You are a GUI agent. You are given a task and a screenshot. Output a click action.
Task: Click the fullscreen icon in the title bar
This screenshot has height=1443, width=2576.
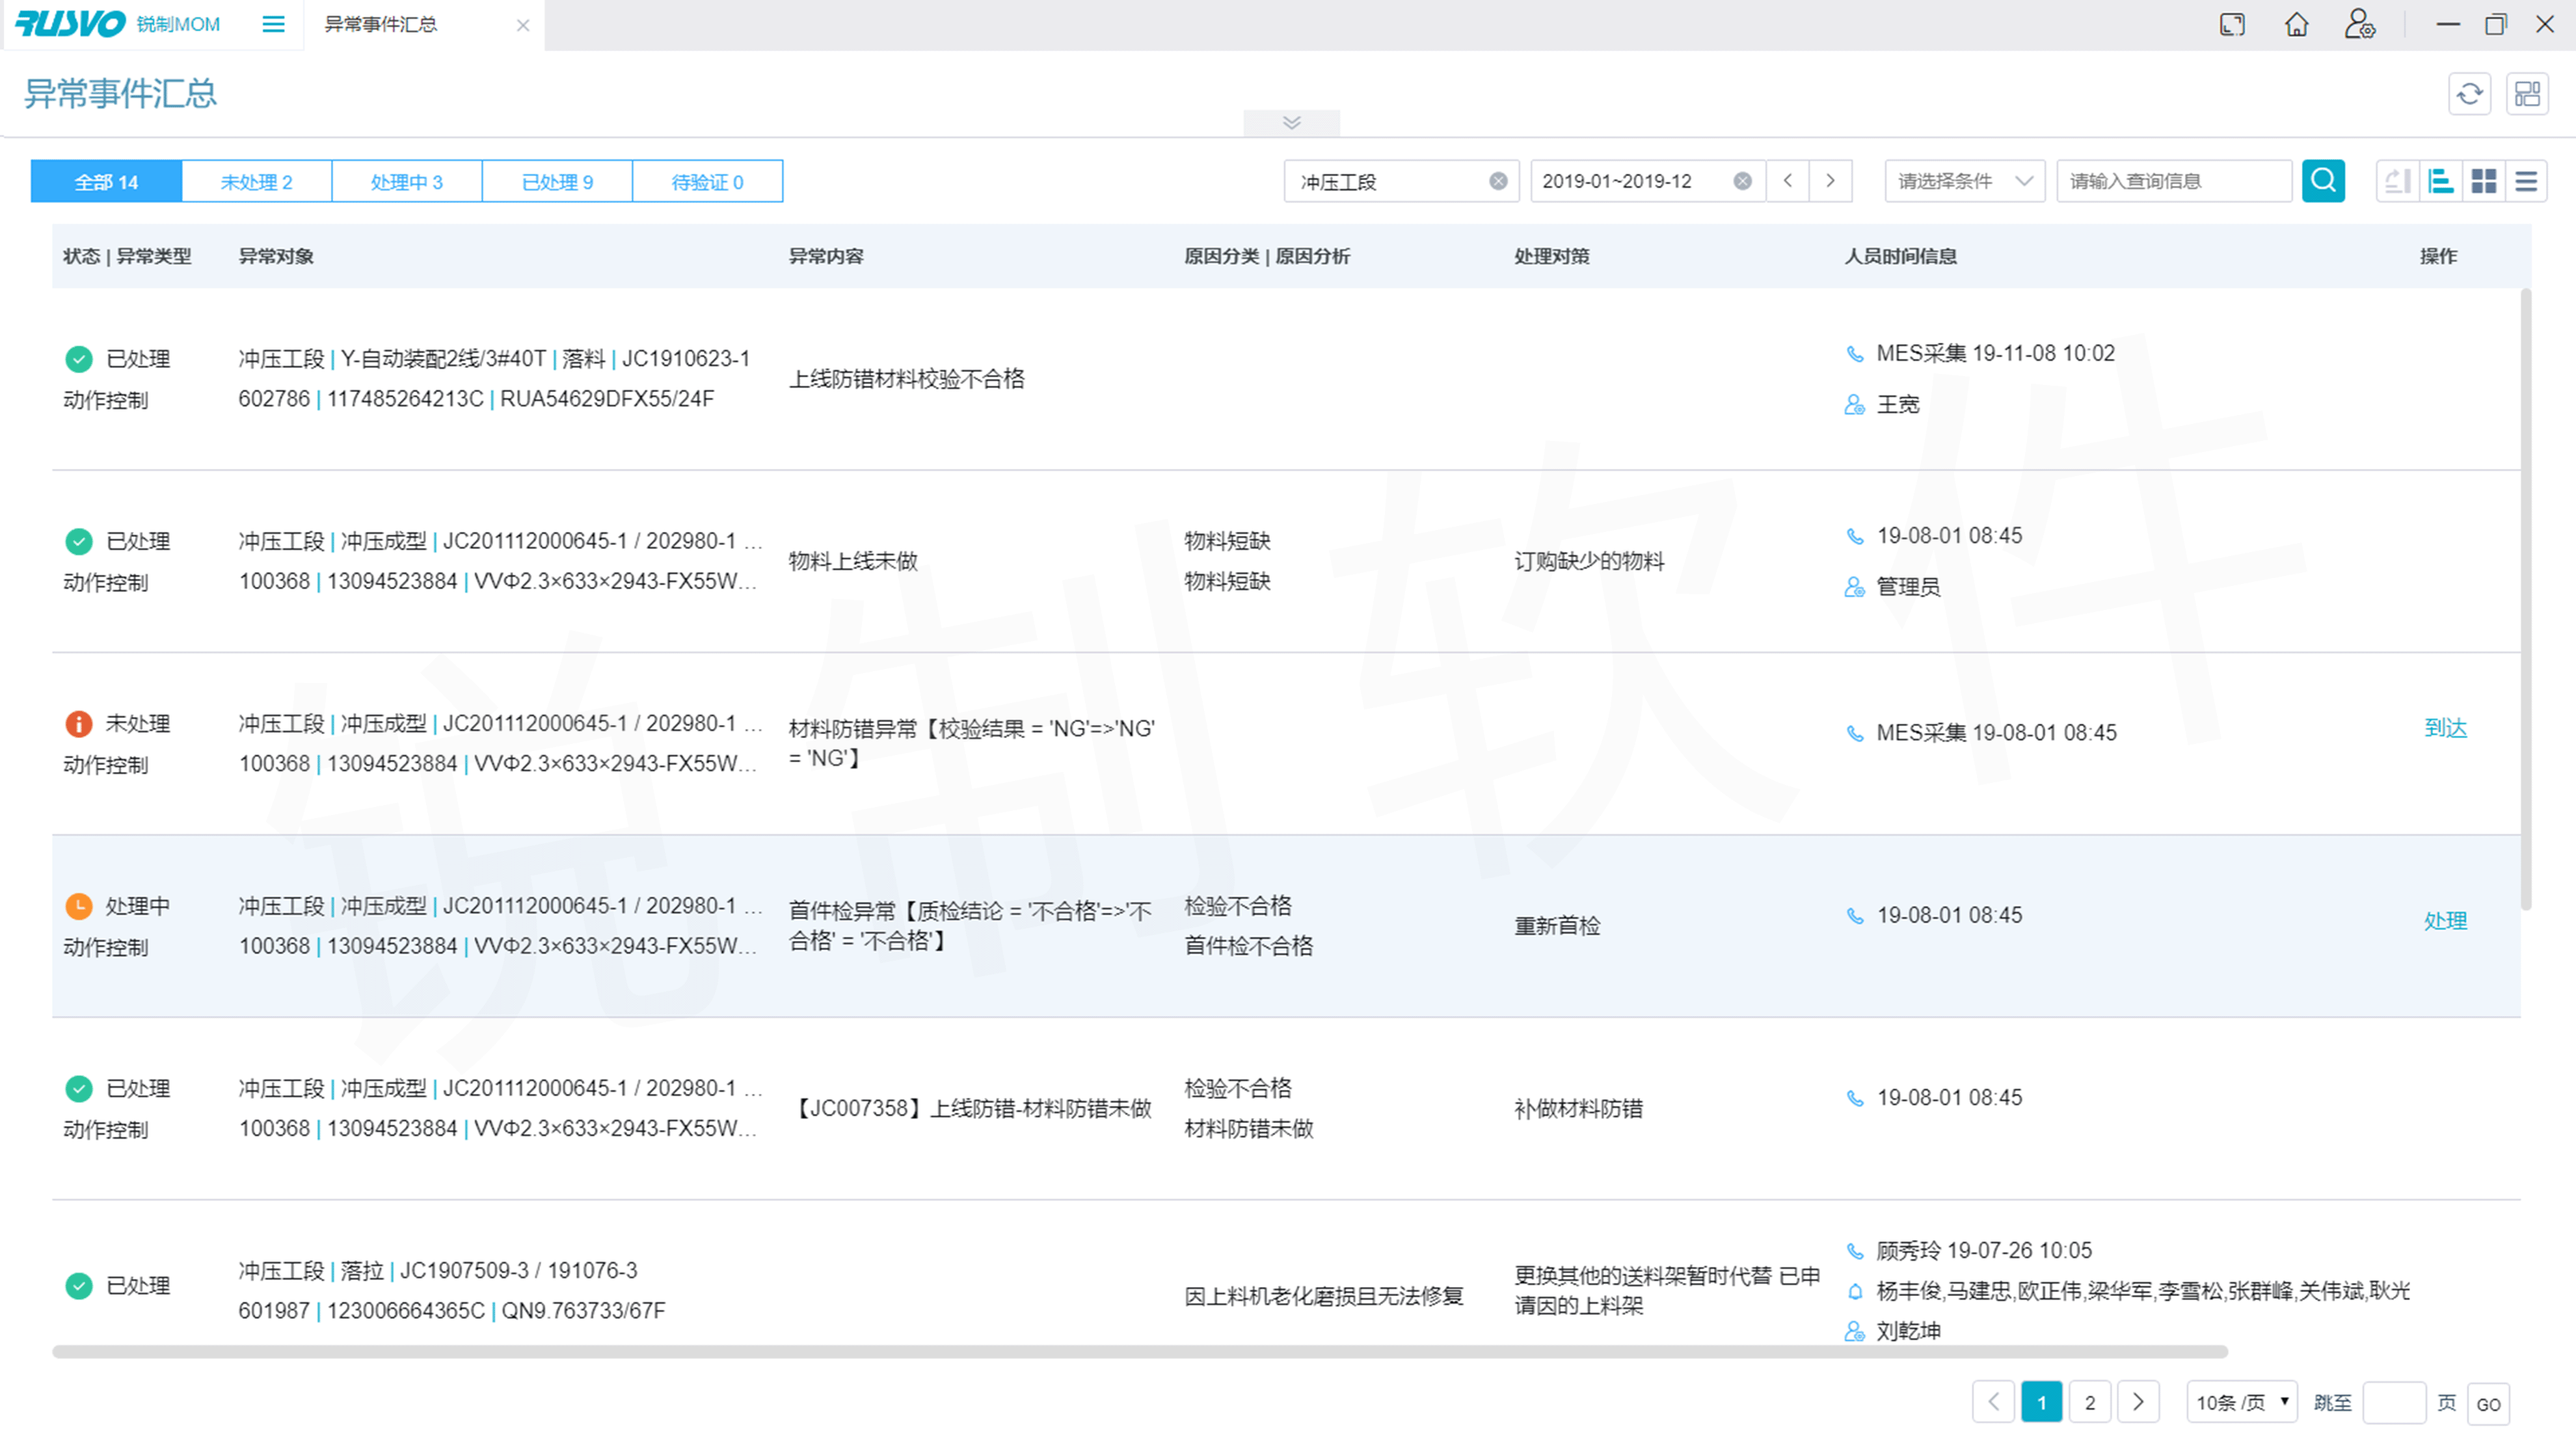point(2232,24)
